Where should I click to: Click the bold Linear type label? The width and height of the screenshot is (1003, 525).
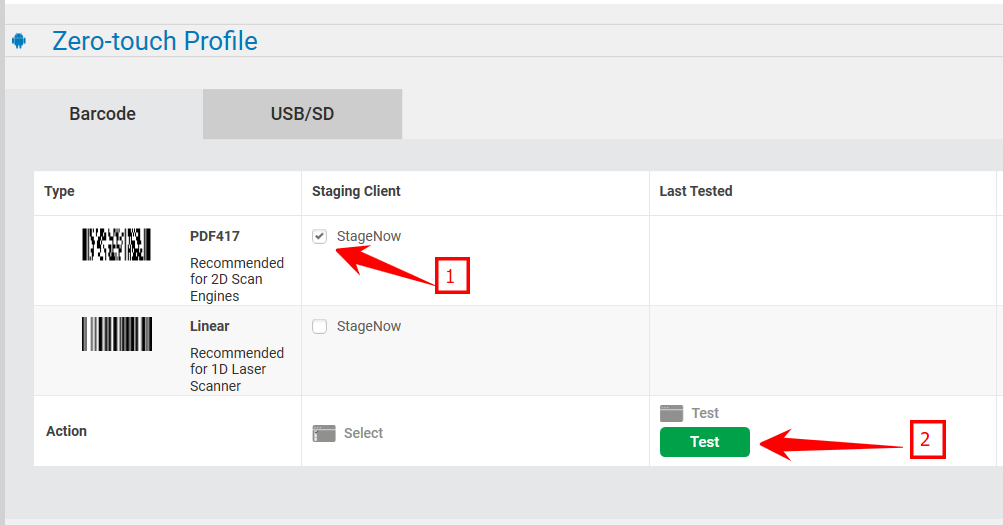pyautogui.click(x=210, y=326)
